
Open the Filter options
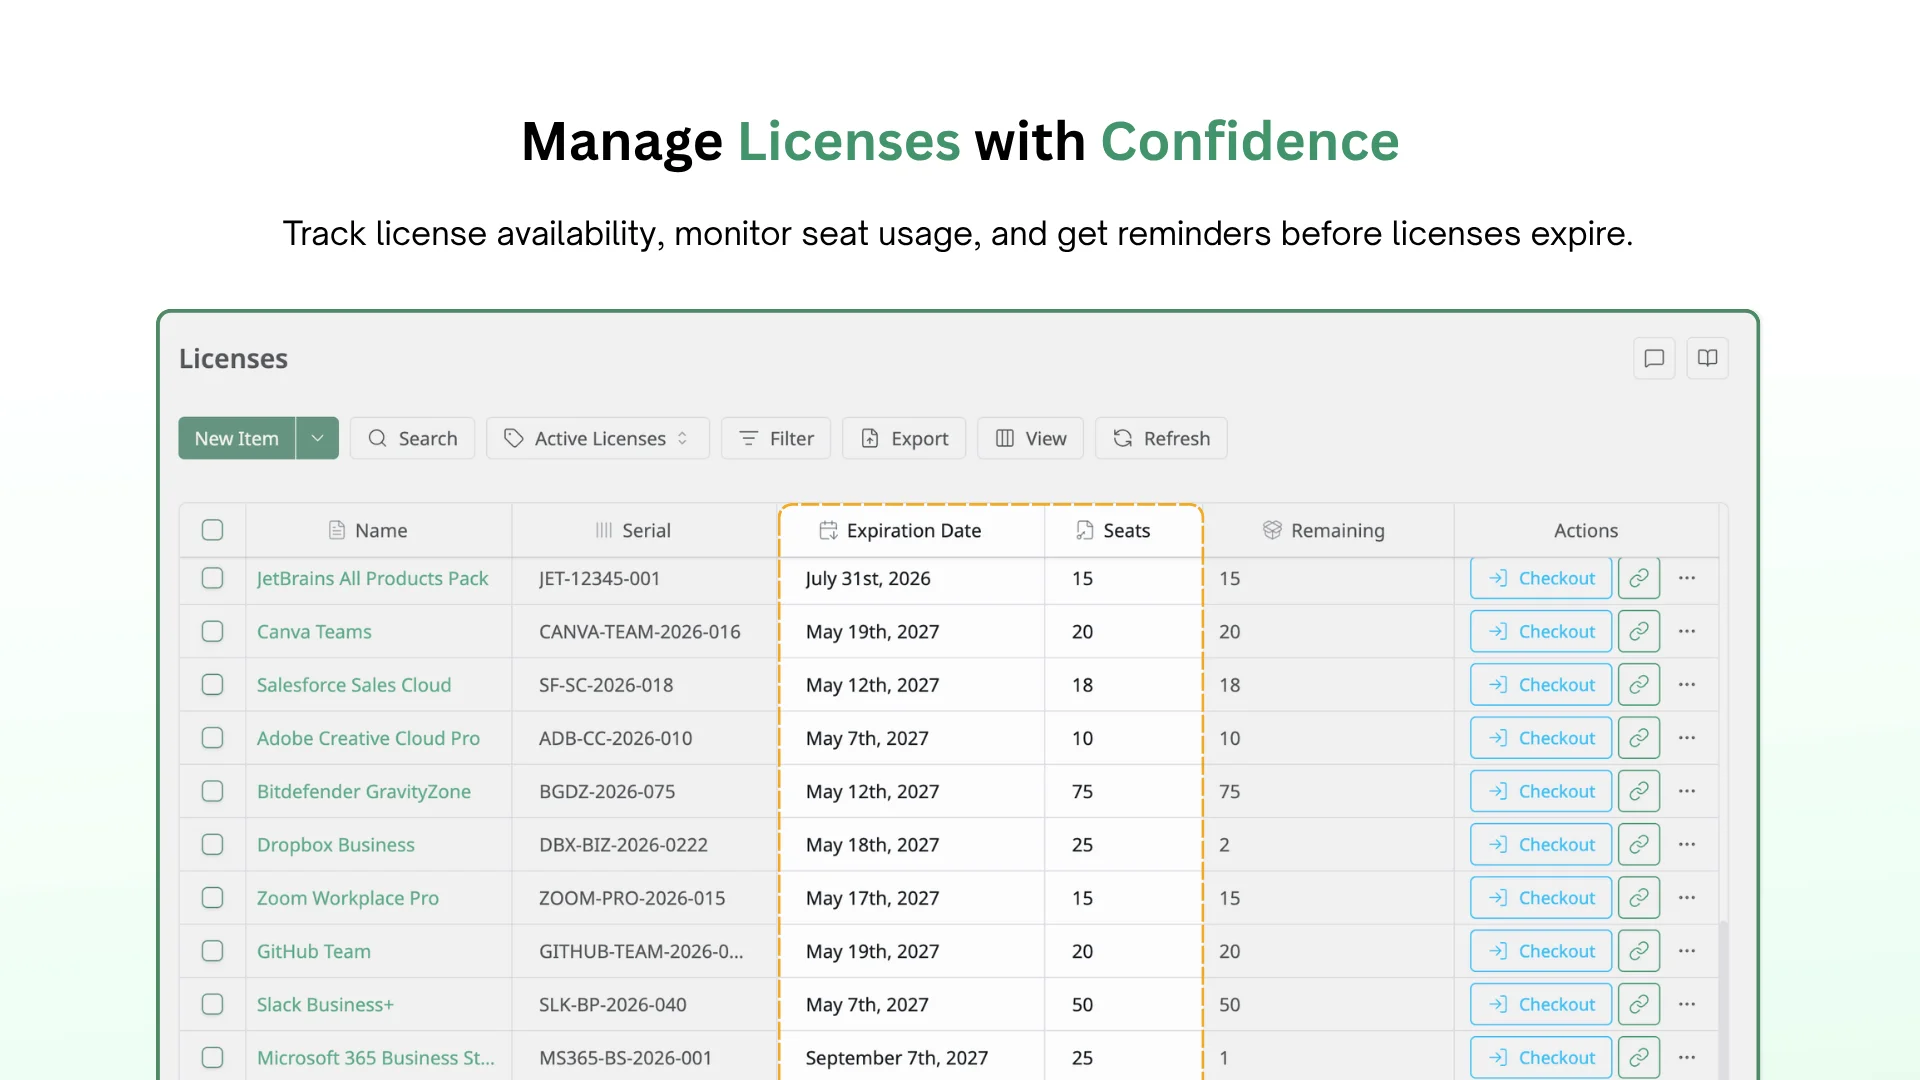tap(776, 438)
